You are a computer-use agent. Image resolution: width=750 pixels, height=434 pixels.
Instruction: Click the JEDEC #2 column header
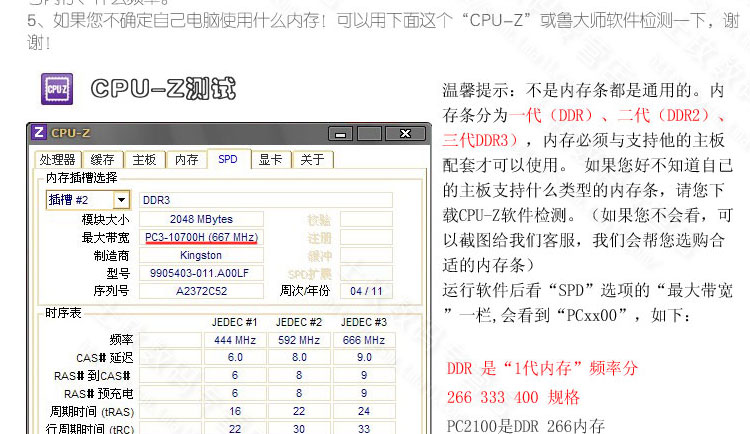tap(299, 322)
